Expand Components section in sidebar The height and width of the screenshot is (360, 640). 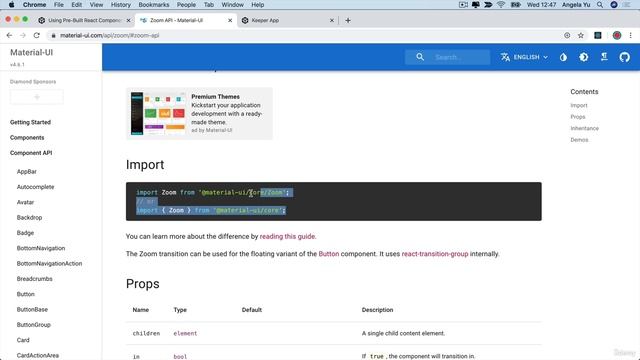click(x=27, y=138)
